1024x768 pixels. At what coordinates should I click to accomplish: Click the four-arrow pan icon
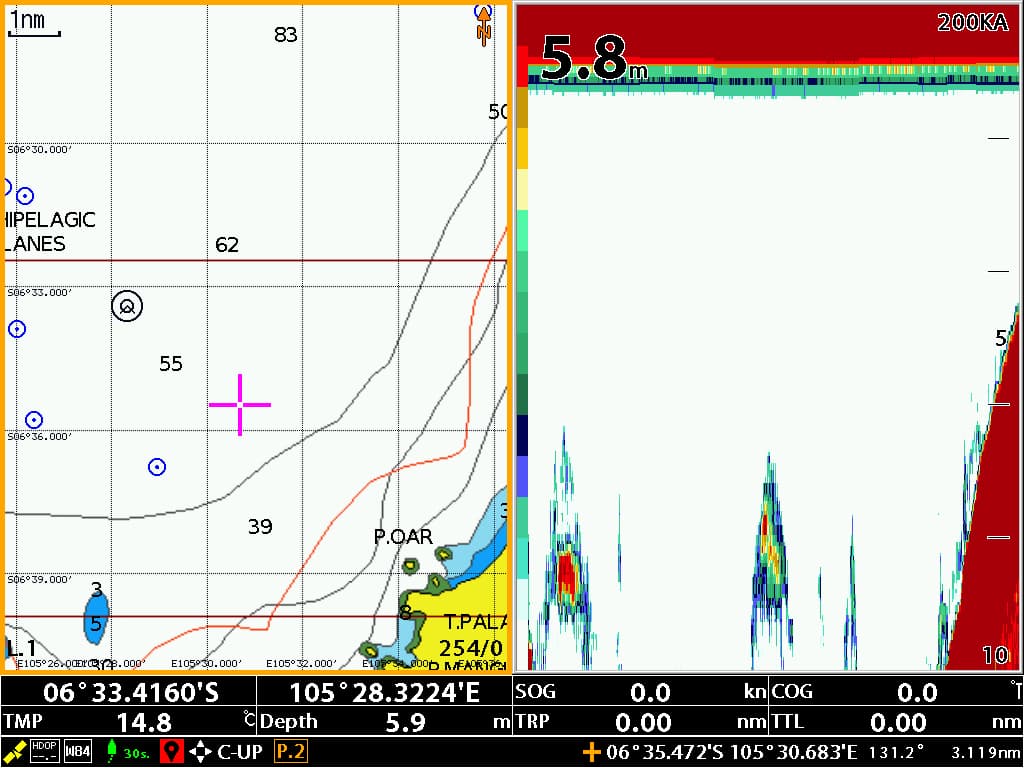pyautogui.click(x=201, y=752)
